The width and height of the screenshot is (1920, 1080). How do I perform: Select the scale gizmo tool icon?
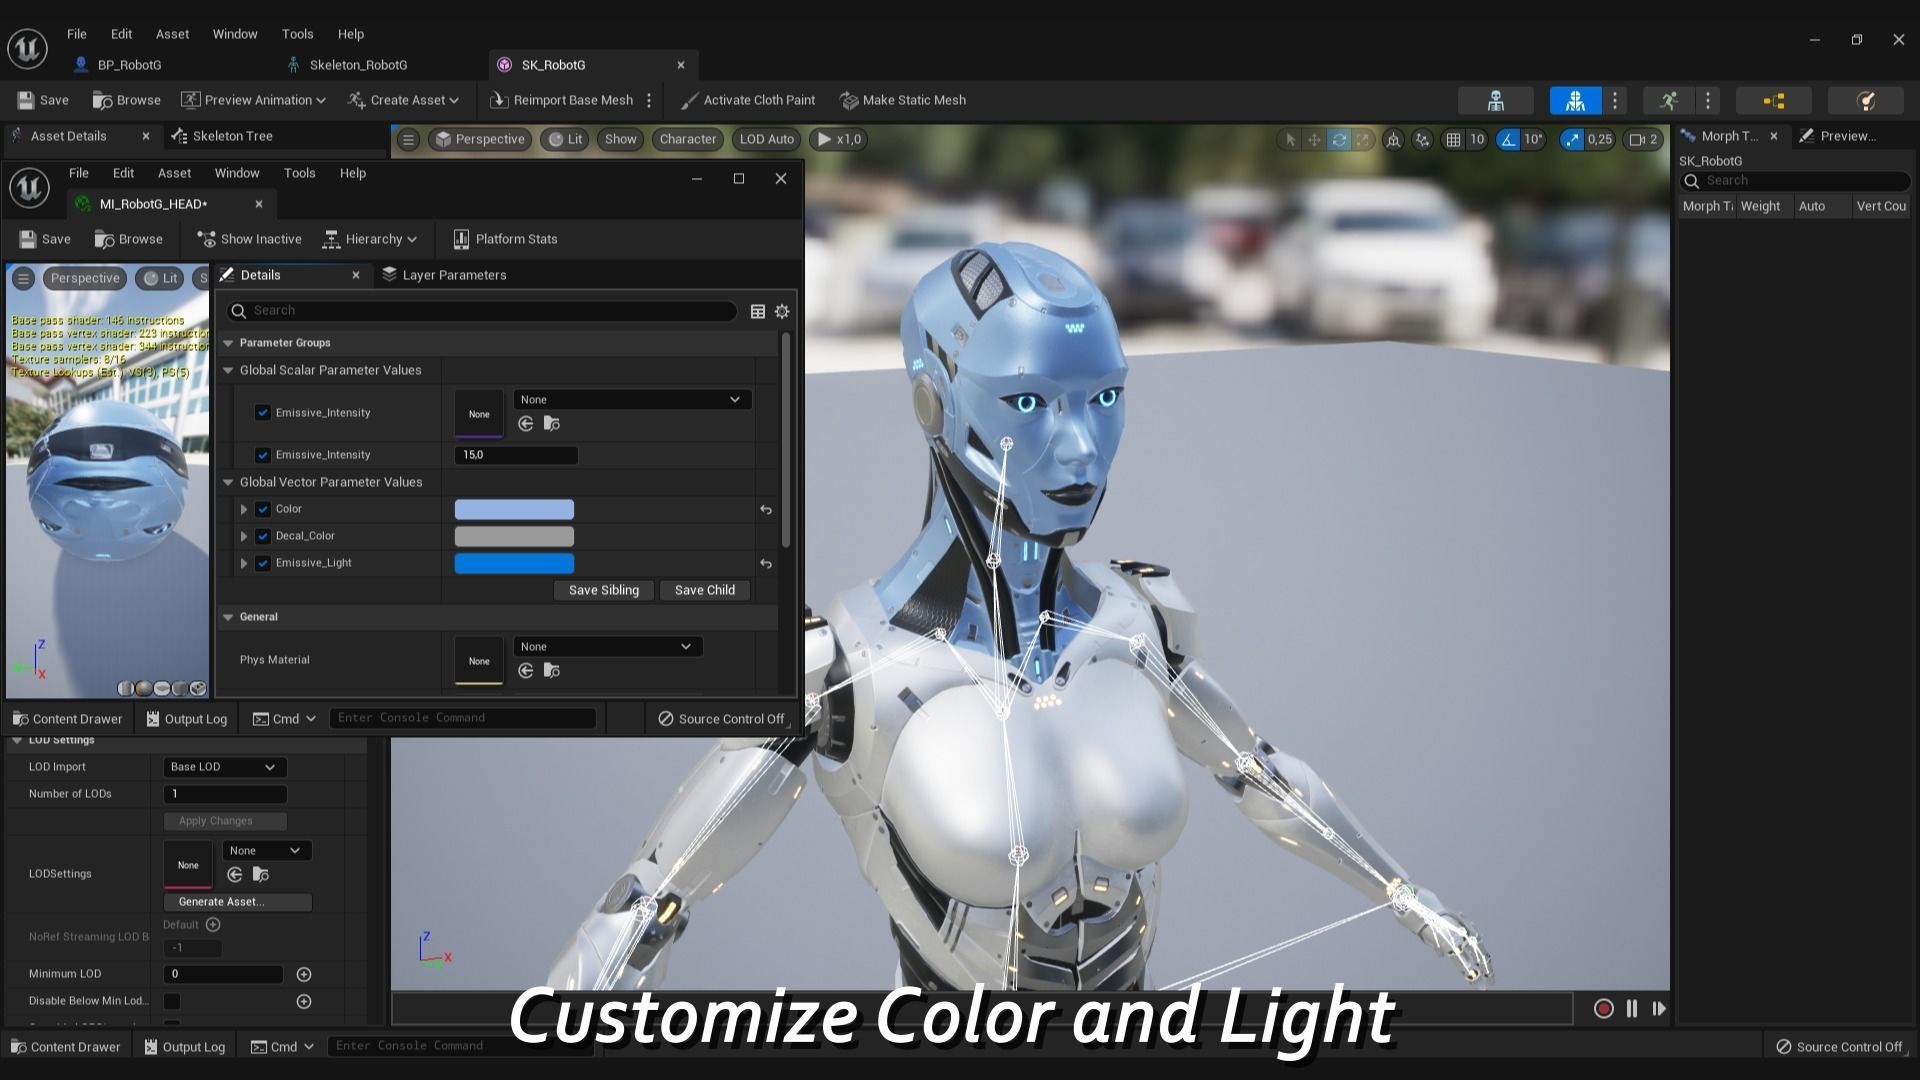(x=1362, y=139)
